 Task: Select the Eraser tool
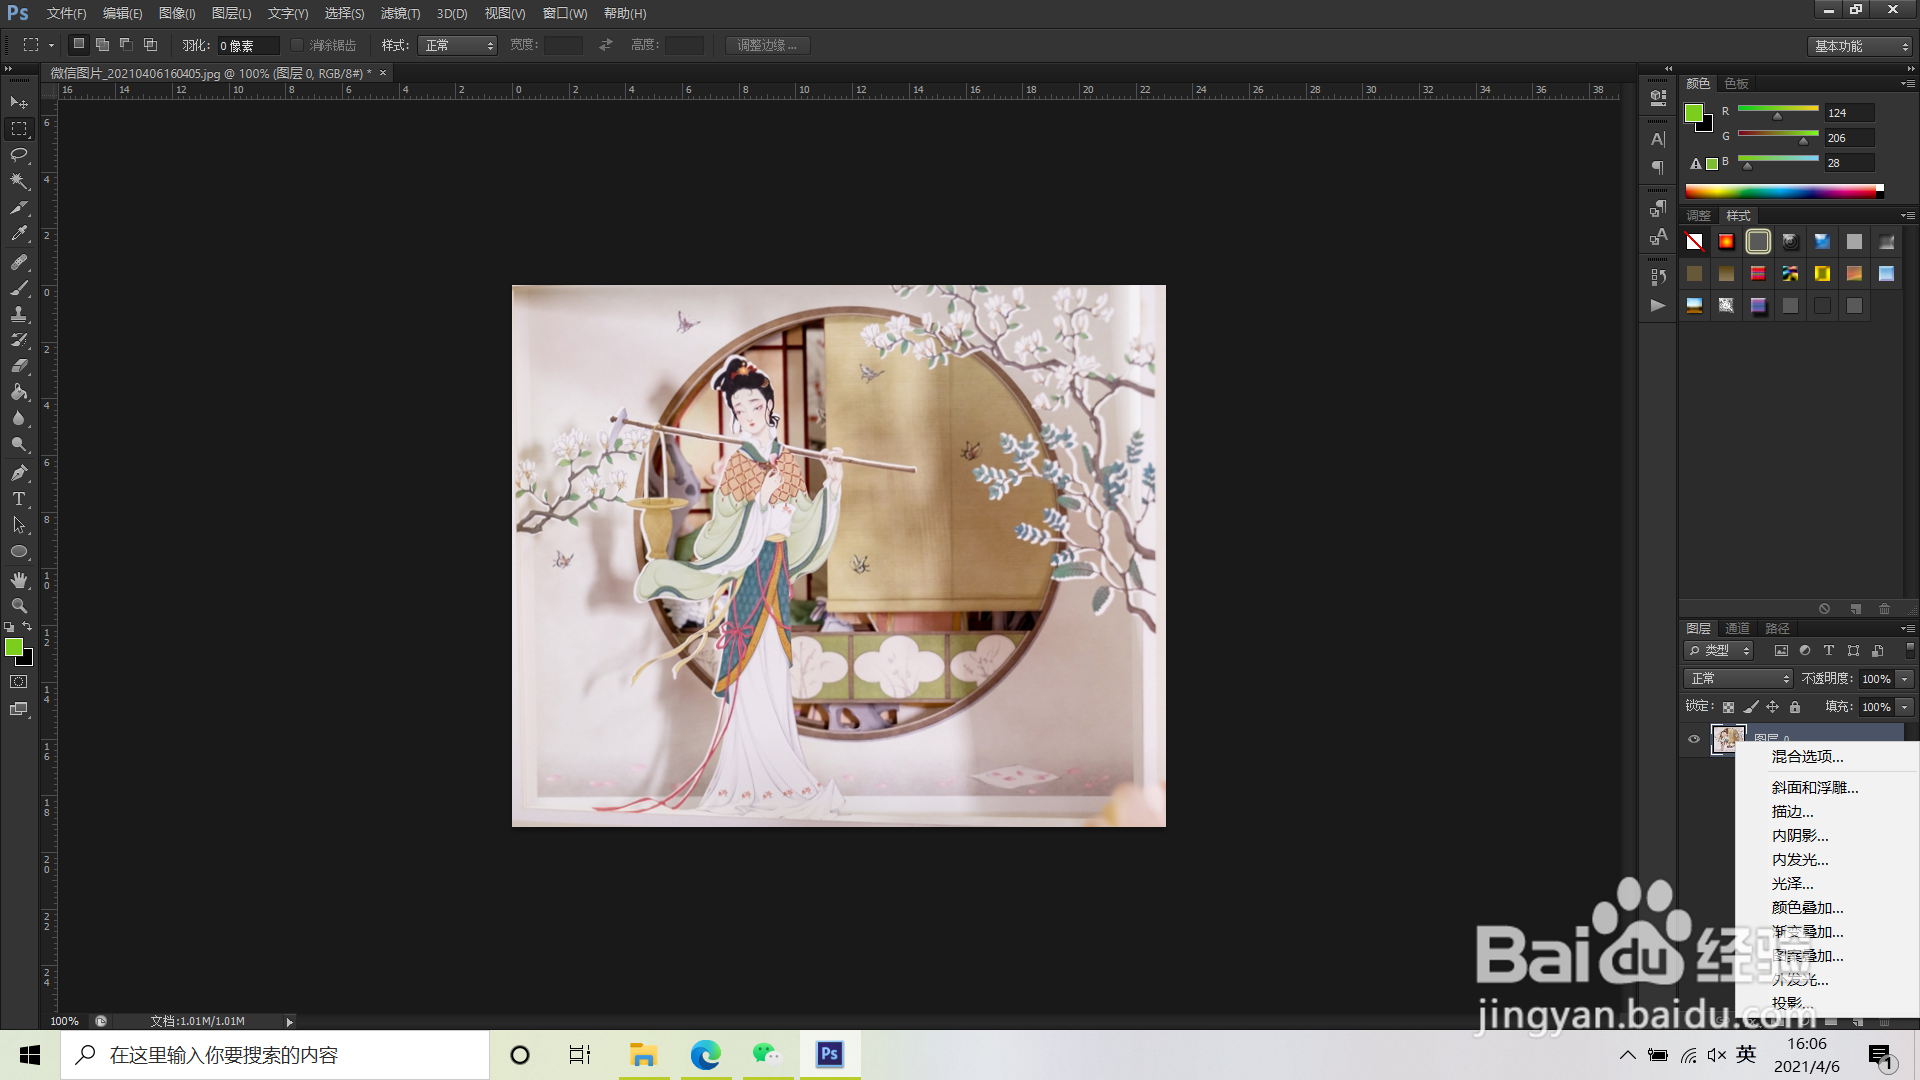point(19,366)
